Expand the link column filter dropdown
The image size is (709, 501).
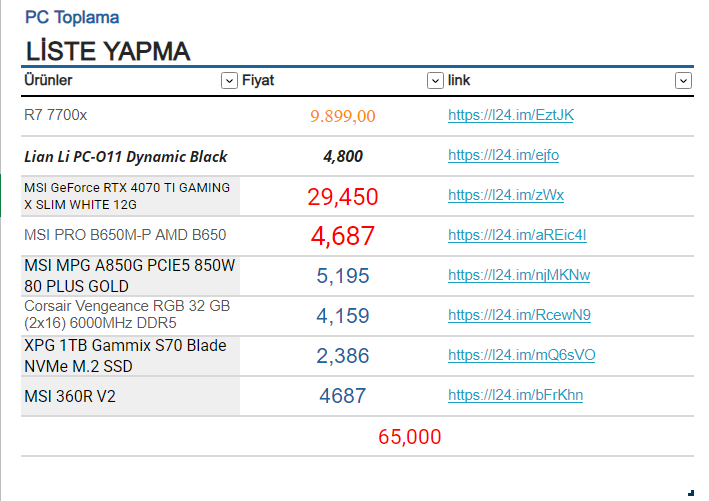tap(683, 81)
